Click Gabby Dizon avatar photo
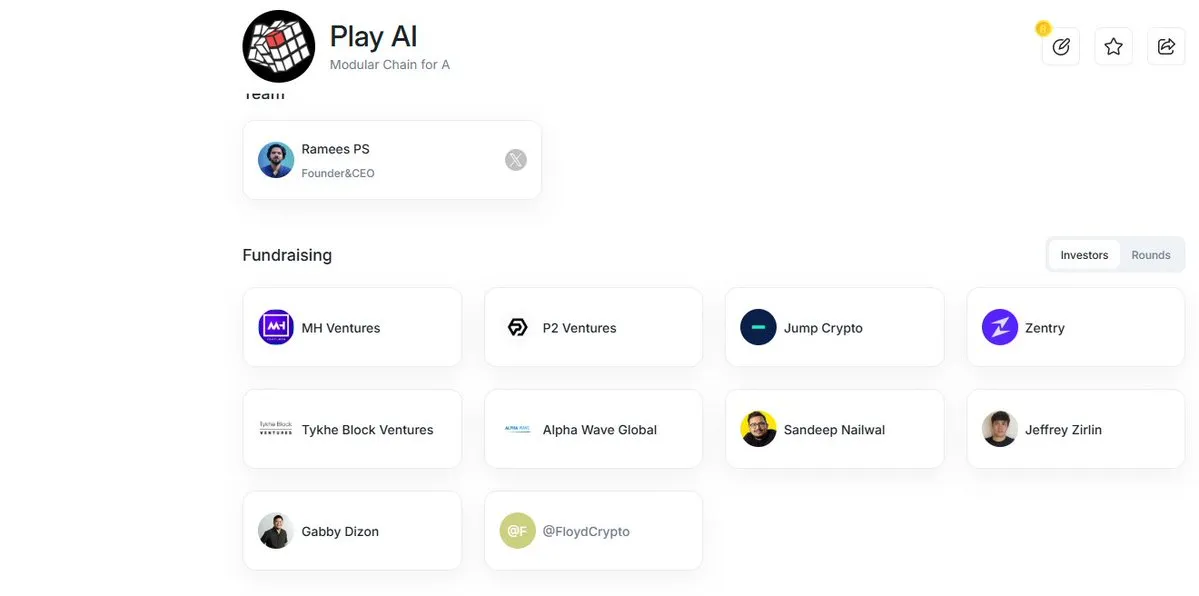Screen dimensions: 1199x596 point(276,531)
